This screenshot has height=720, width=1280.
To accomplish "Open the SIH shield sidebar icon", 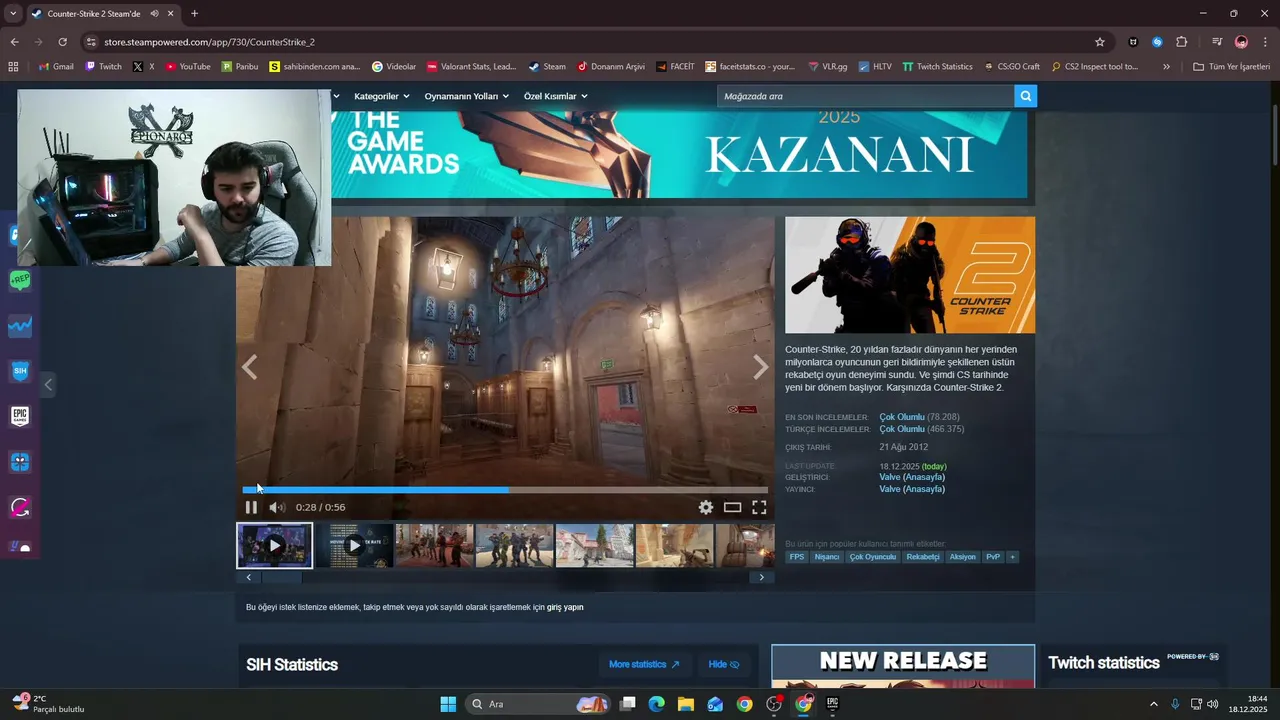I will [x=20, y=371].
